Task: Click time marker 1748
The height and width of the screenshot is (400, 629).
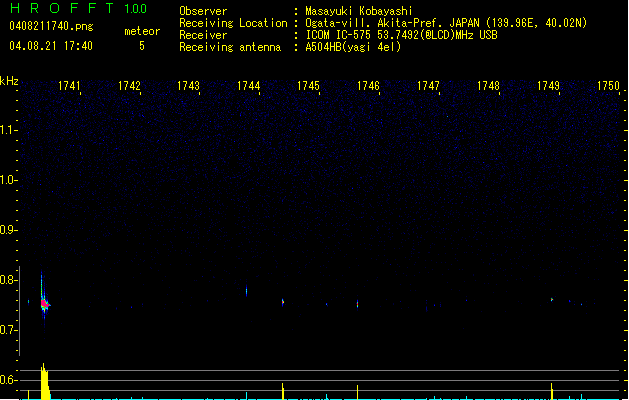Action: click(488, 86)
